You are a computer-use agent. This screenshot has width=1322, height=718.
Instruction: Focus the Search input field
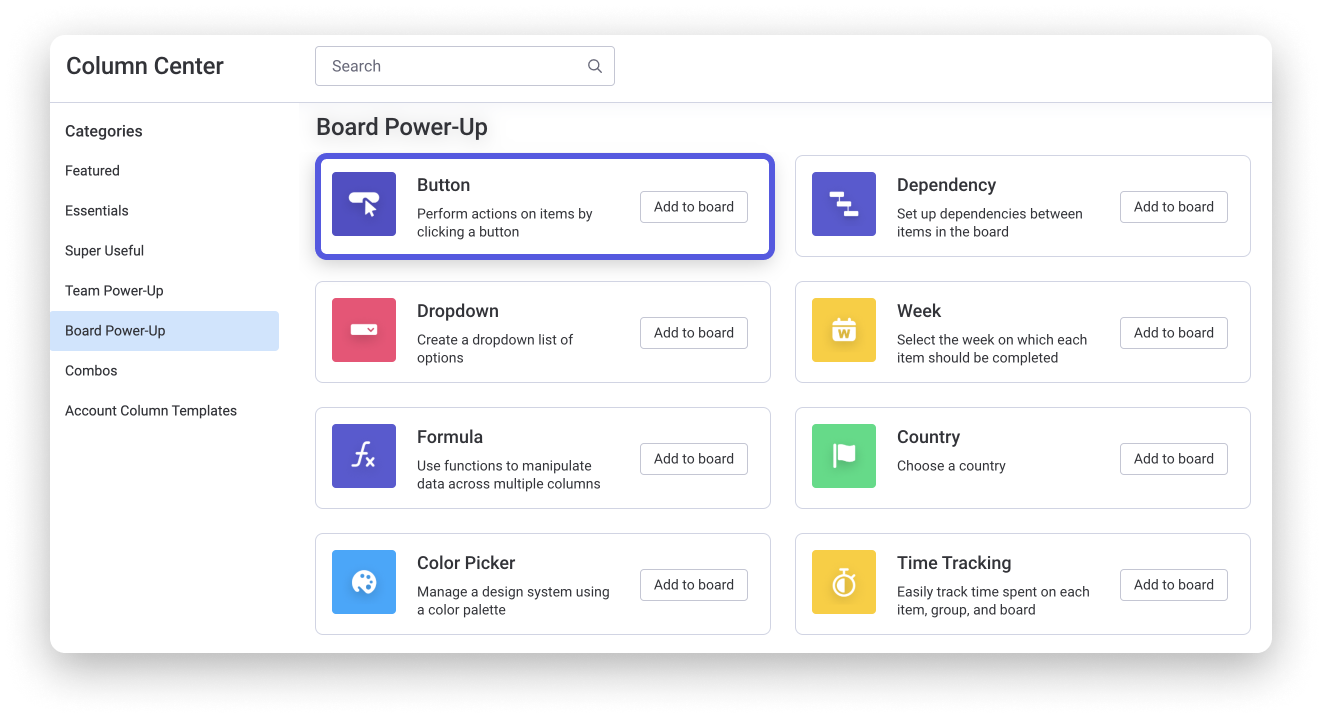pos(465,66)
